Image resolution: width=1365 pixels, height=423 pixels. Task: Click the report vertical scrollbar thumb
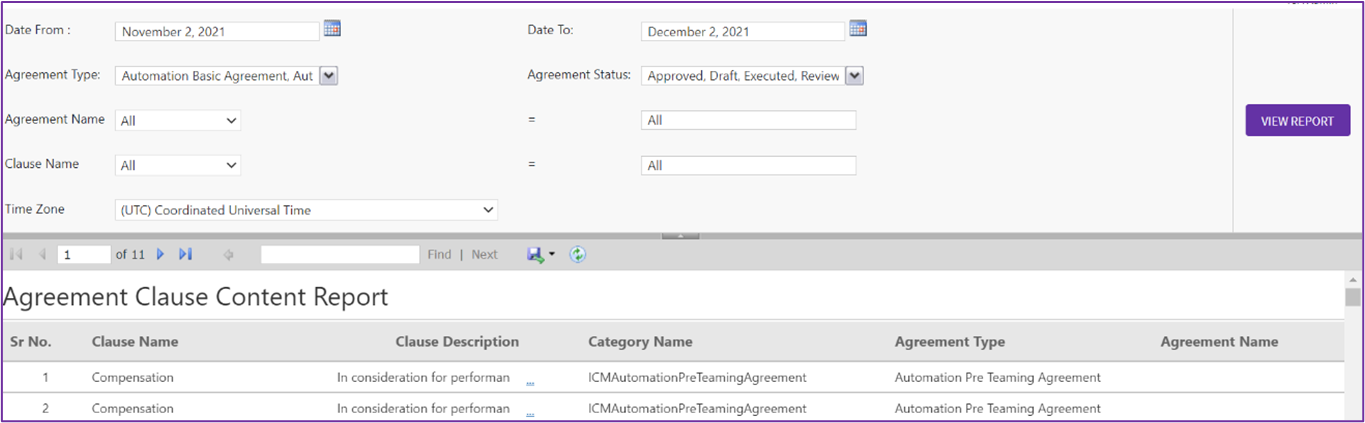point(1353,297)
